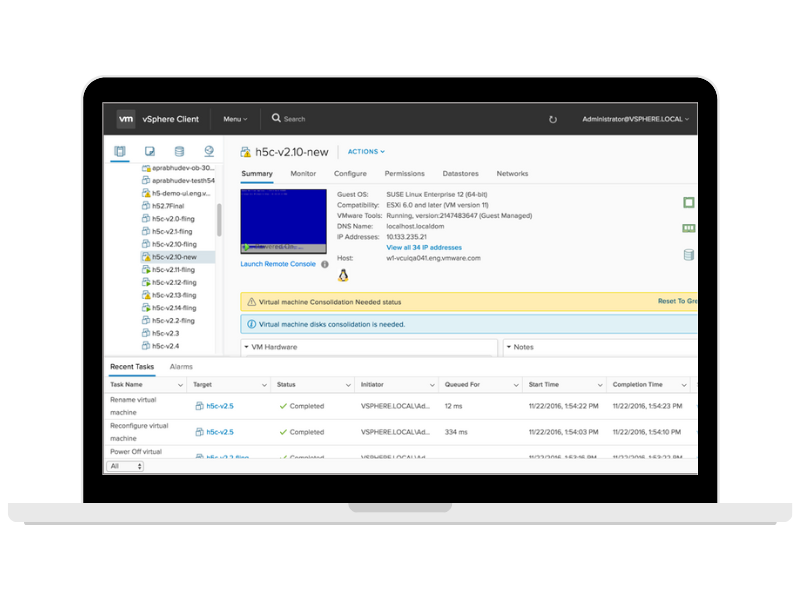Open the Permissions tab
Image resolution: width=800 pixels, height=600 pixels.
[405, 173]
